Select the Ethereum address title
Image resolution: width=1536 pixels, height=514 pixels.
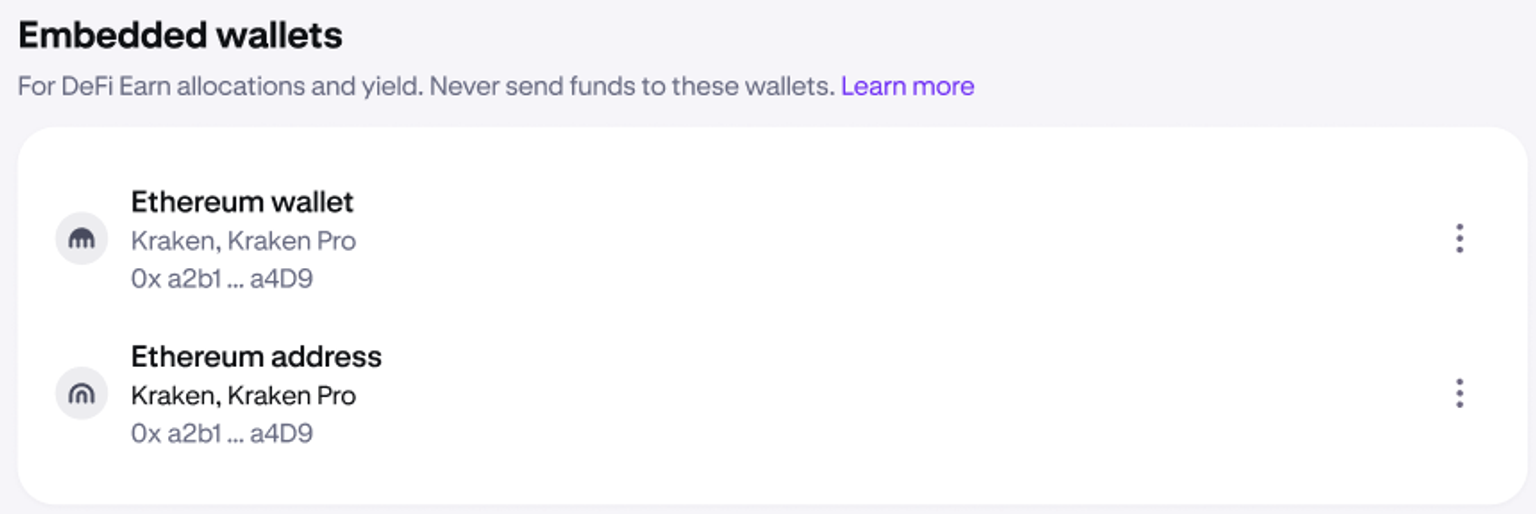pyautogui.click(x=256, y=356)
